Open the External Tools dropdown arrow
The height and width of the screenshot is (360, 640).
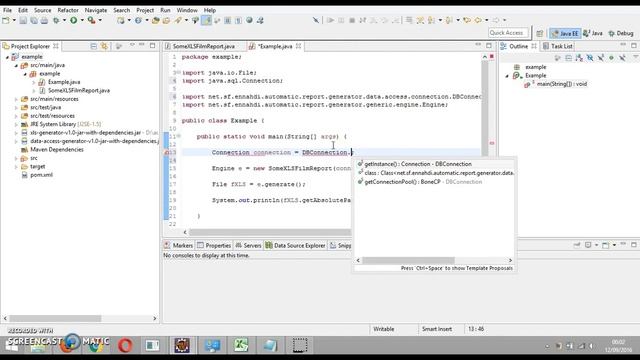pyautogui.click(x=100, y=20)
